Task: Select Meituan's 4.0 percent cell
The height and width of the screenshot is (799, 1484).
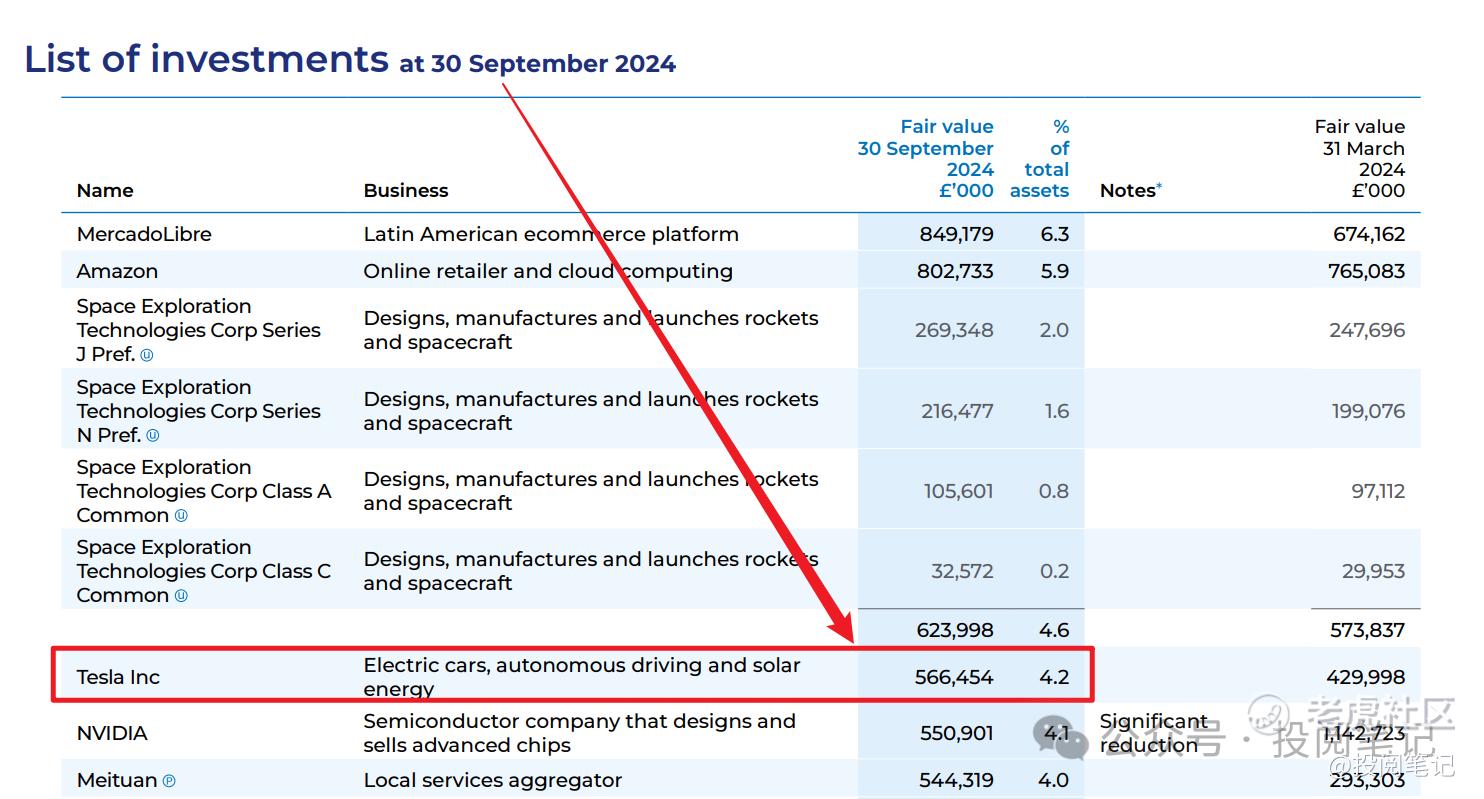Action: click(x=1054, y=780)
